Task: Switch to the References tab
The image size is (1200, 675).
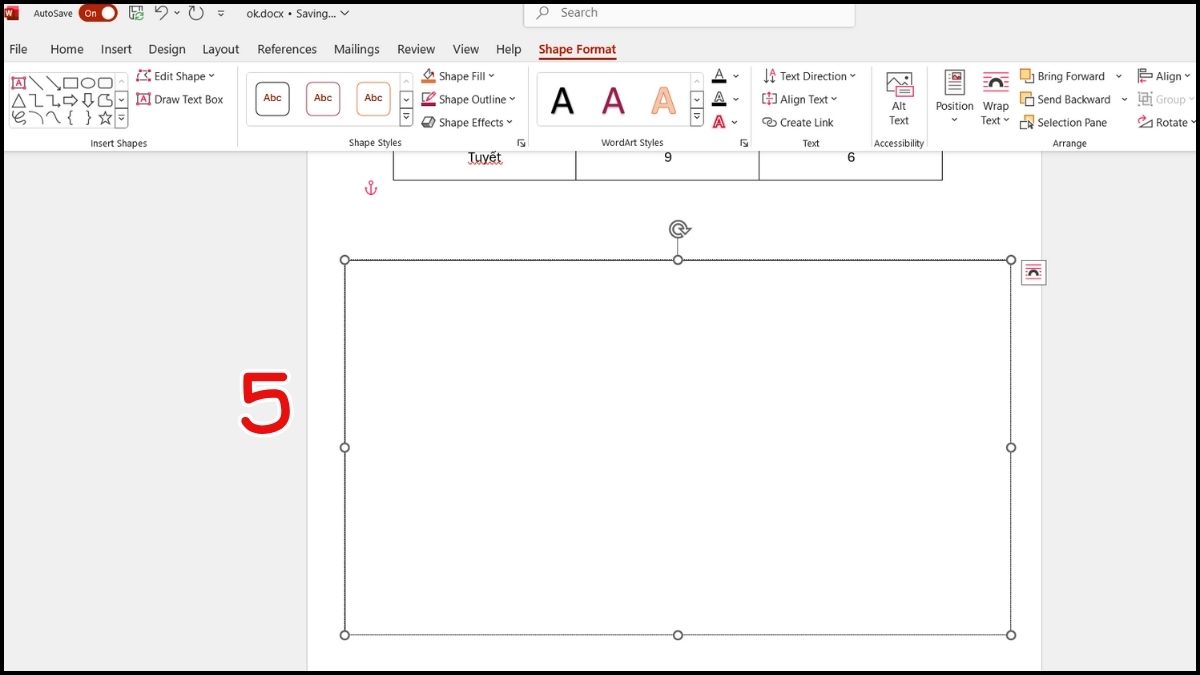Action: 287,49
